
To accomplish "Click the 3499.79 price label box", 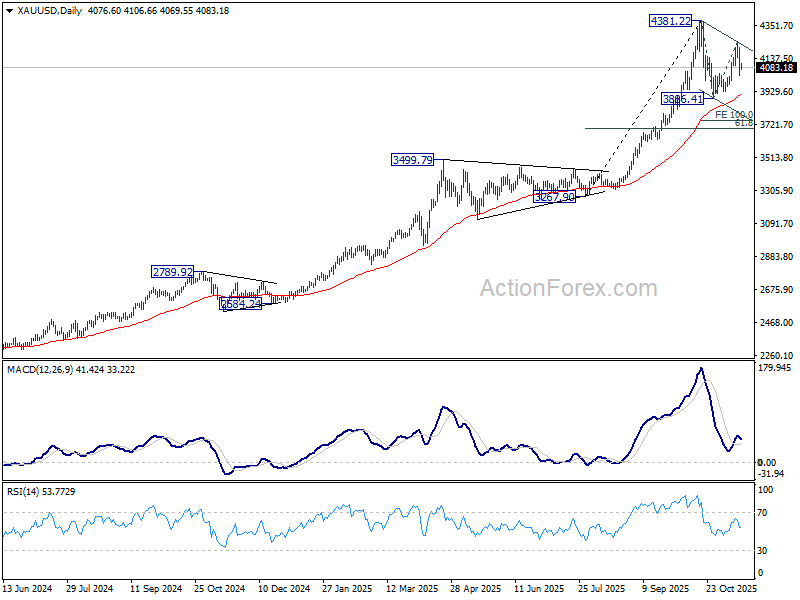I will point(412,160).
